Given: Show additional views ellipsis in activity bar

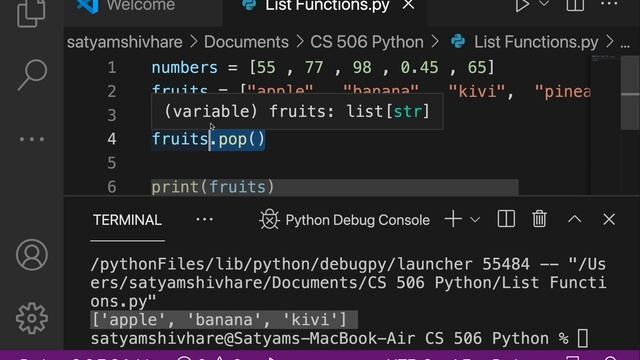Looking at the screenshot, I should pos(32,139).
